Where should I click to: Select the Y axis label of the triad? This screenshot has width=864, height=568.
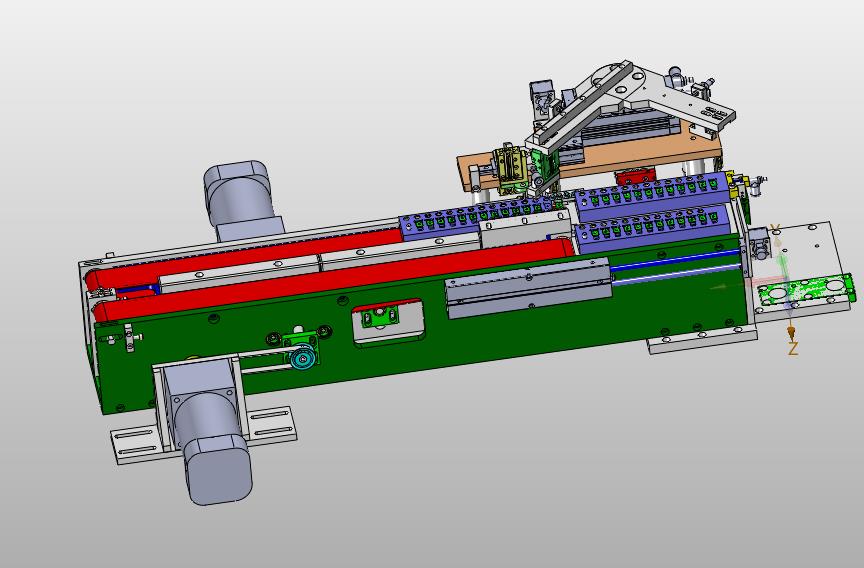pyautogui.click(x=775, y=228)
